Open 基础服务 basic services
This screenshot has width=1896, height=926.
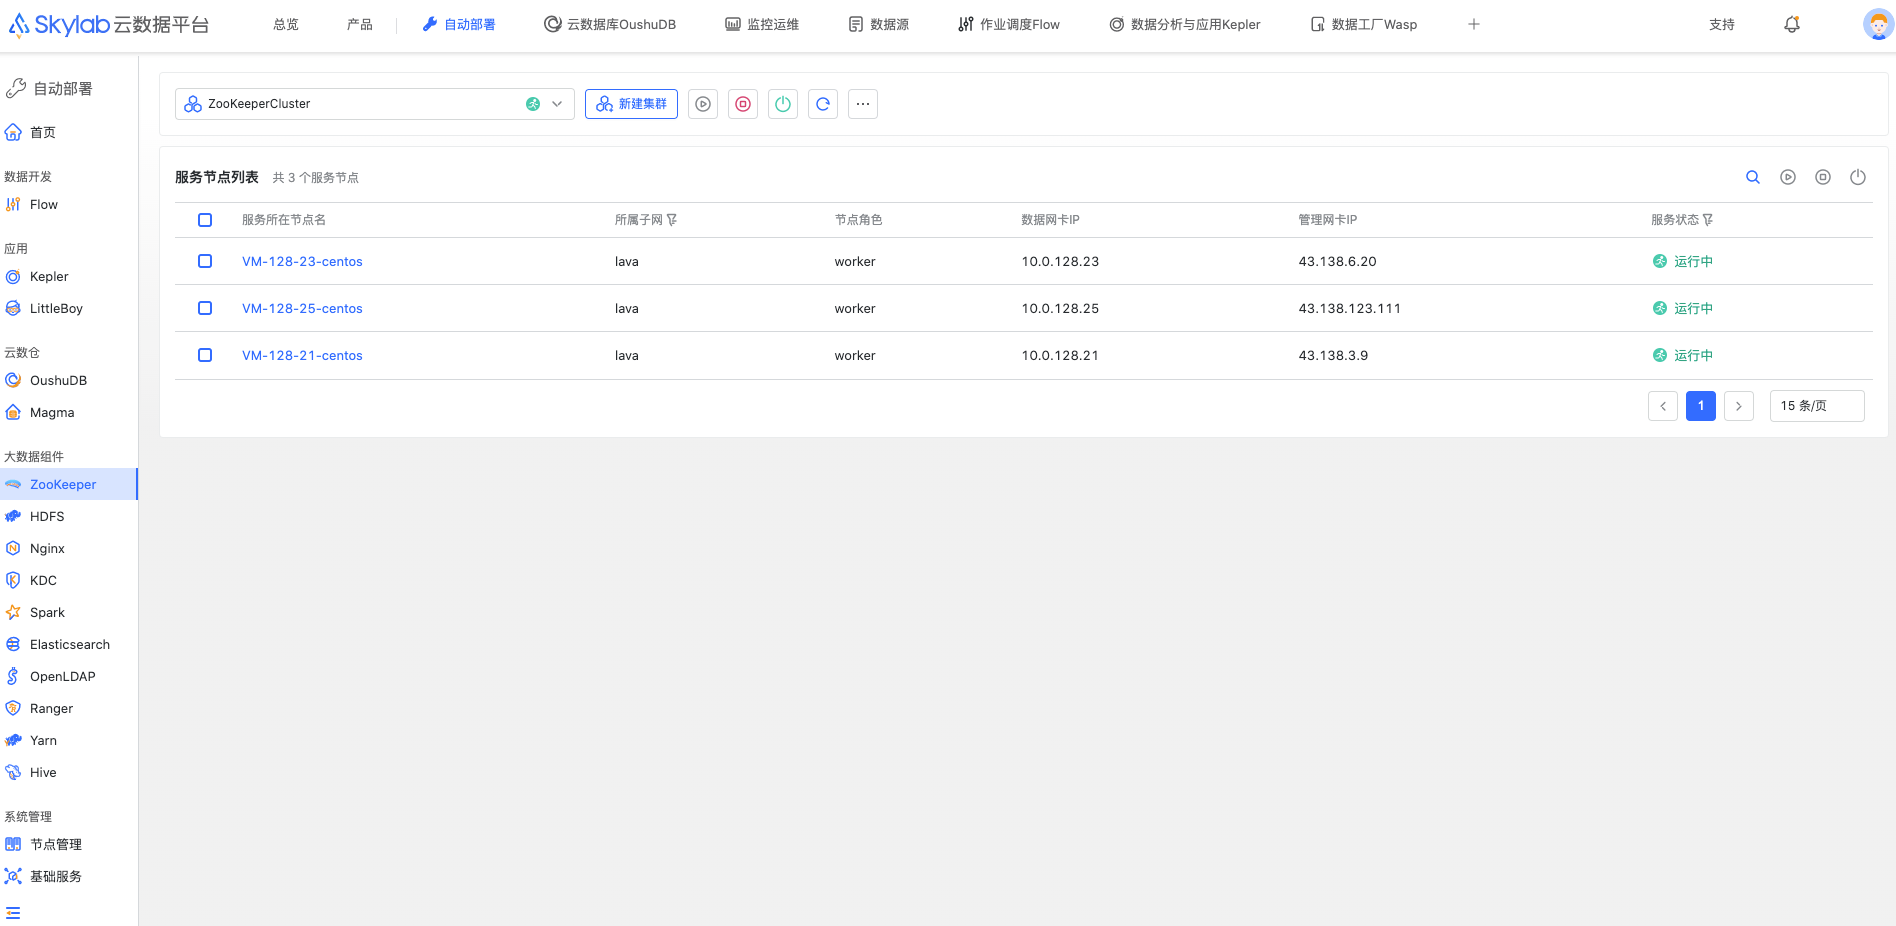click(x=69, y=876)
